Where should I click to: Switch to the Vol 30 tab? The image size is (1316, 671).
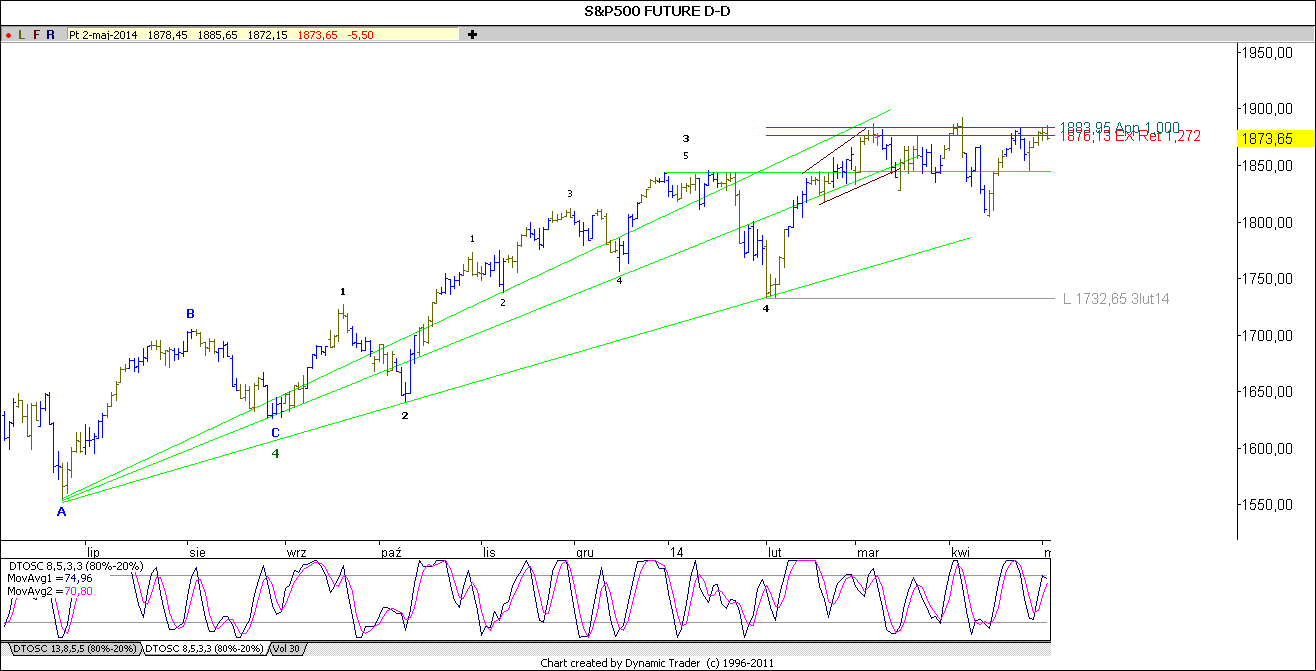[286, 648]
